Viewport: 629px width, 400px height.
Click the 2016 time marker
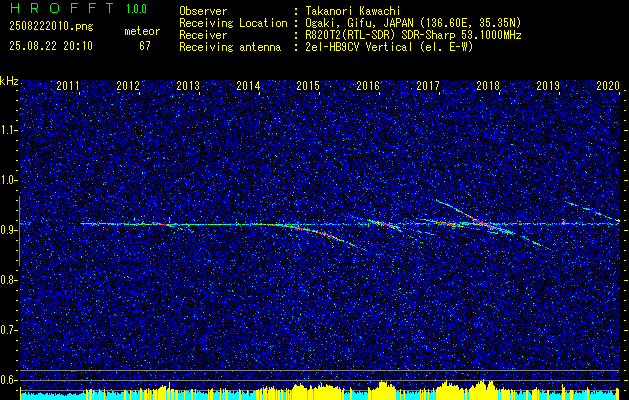(x=368, y=85)
